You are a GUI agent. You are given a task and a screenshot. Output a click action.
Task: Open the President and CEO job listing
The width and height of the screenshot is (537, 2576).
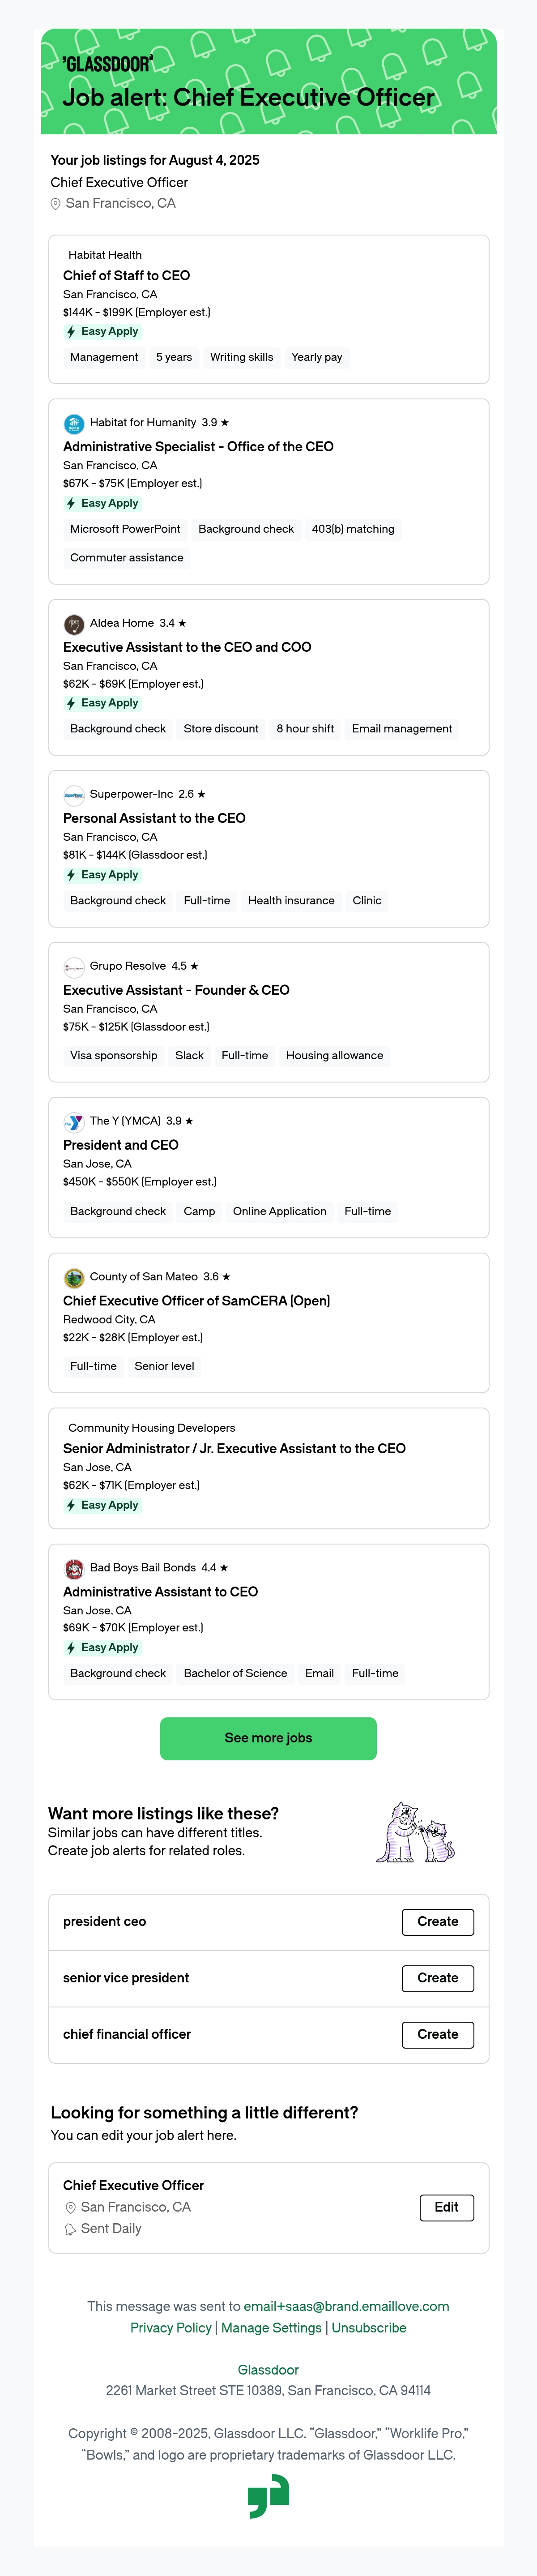point(121,1145)
